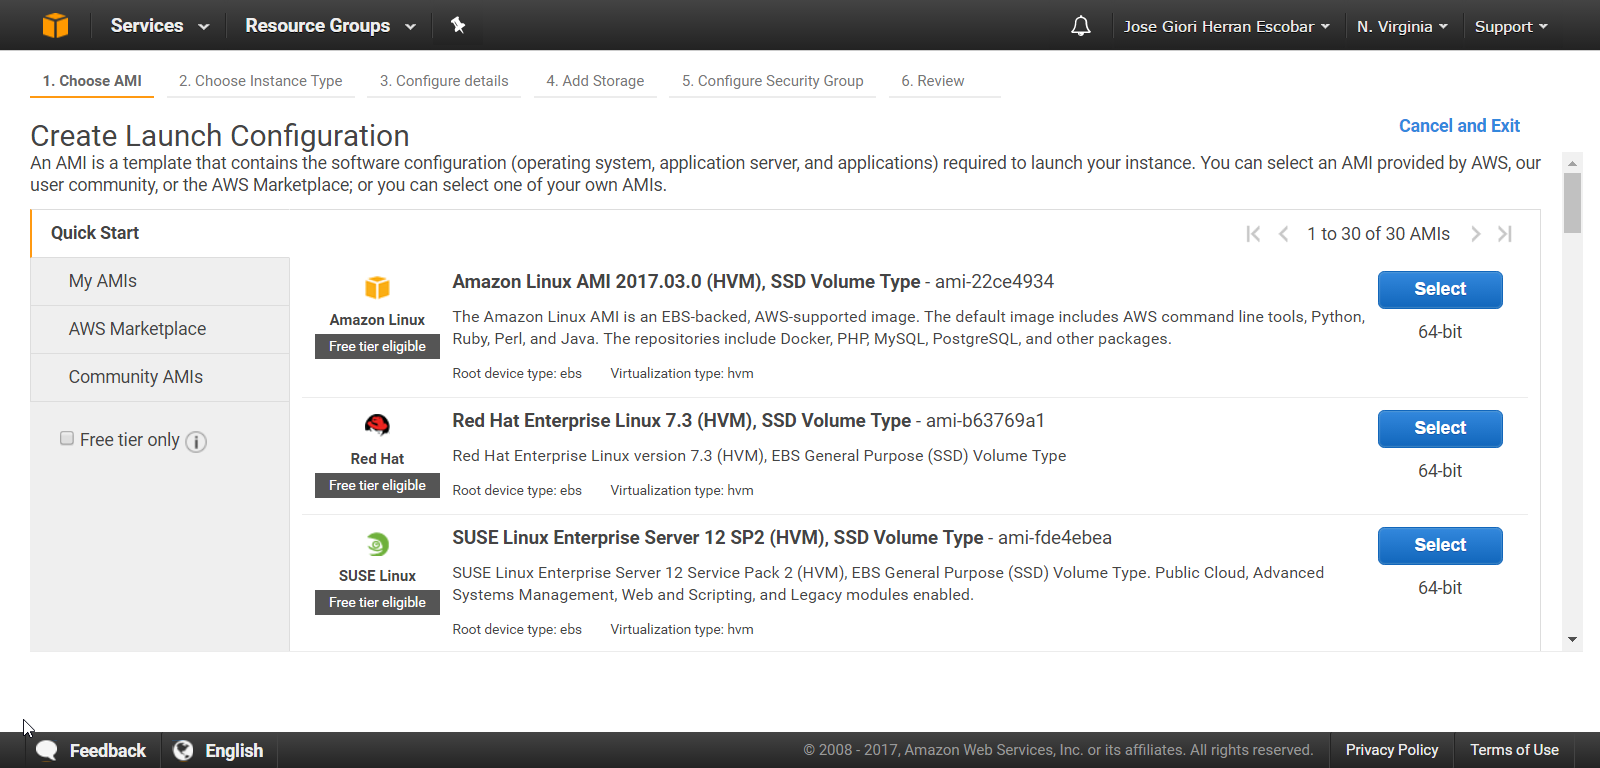Click the AWS console home cube icon

[x=55, y=25]
